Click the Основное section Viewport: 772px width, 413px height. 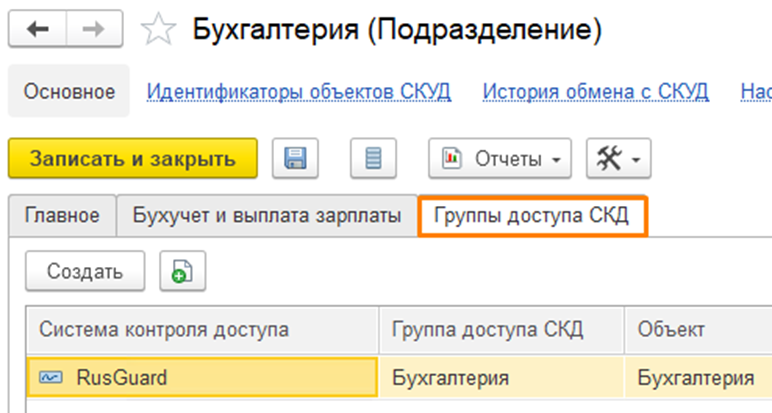coord(69,92)
